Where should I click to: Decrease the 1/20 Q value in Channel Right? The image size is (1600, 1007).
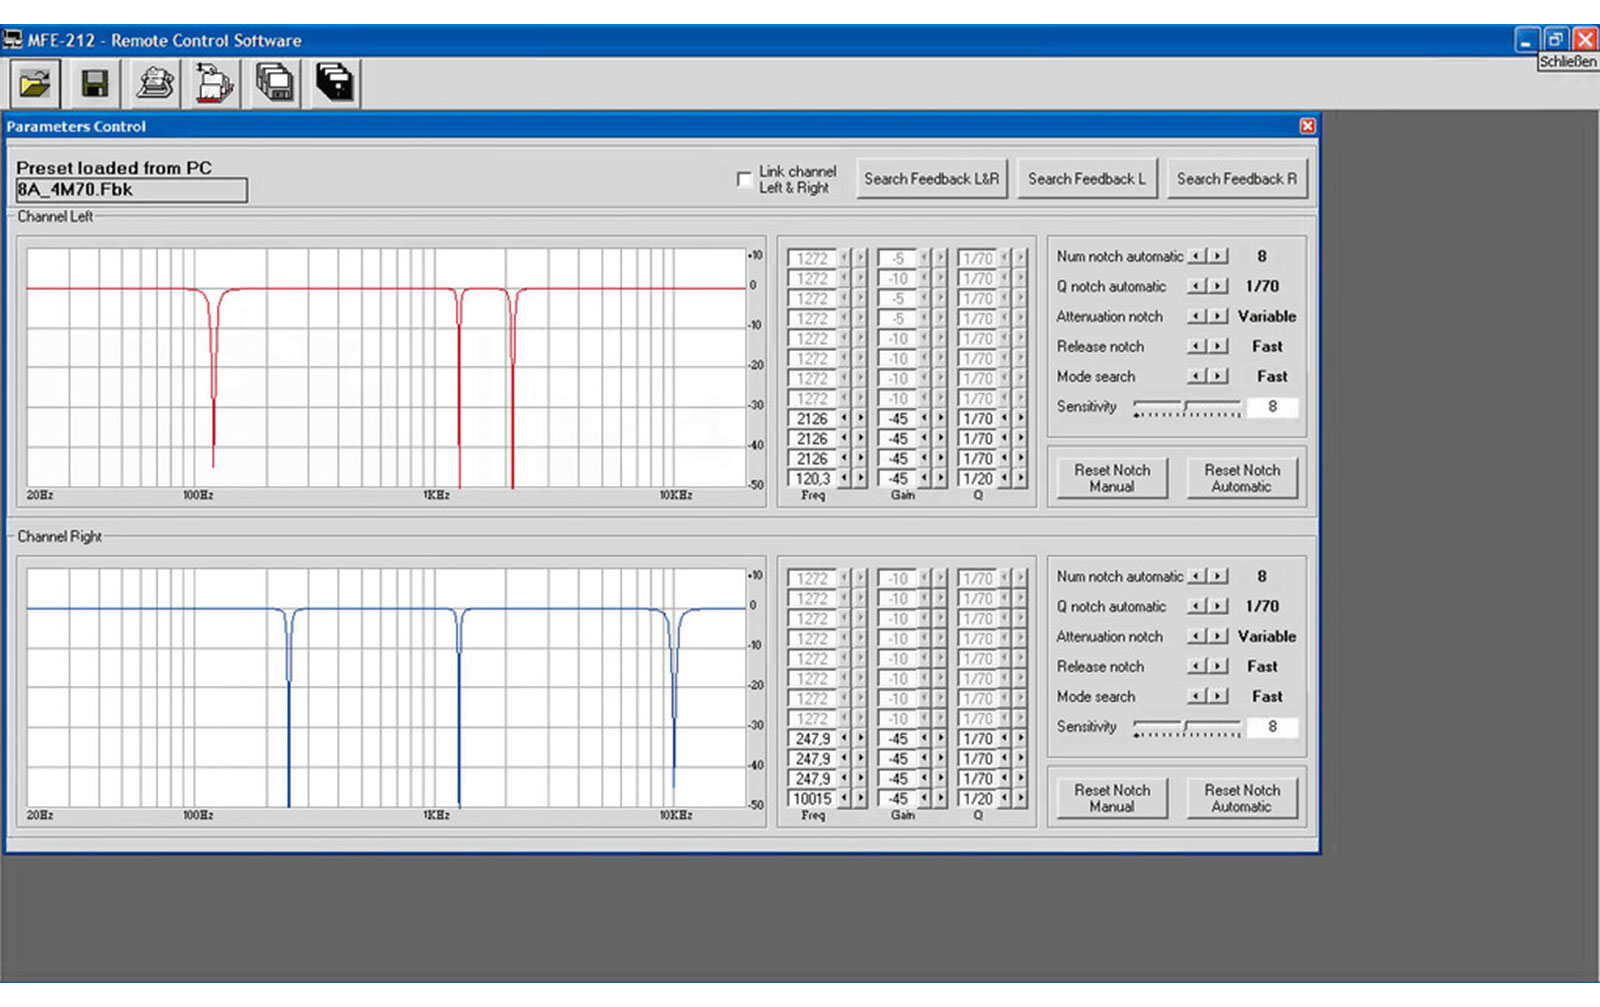(1004, 798)
